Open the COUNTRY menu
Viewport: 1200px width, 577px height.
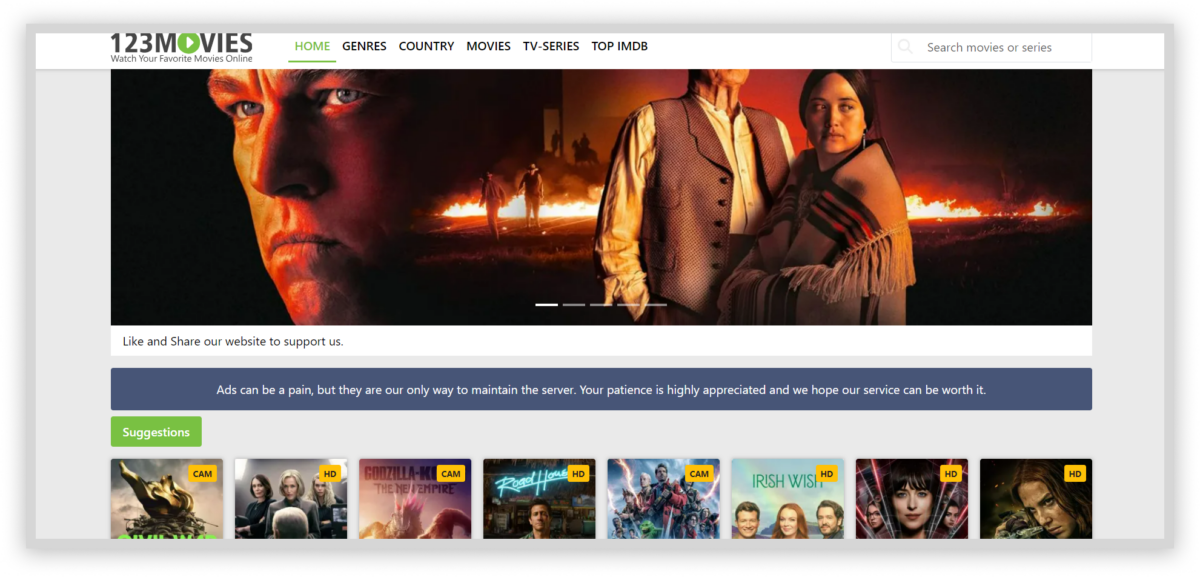click(x=426, y=46)
